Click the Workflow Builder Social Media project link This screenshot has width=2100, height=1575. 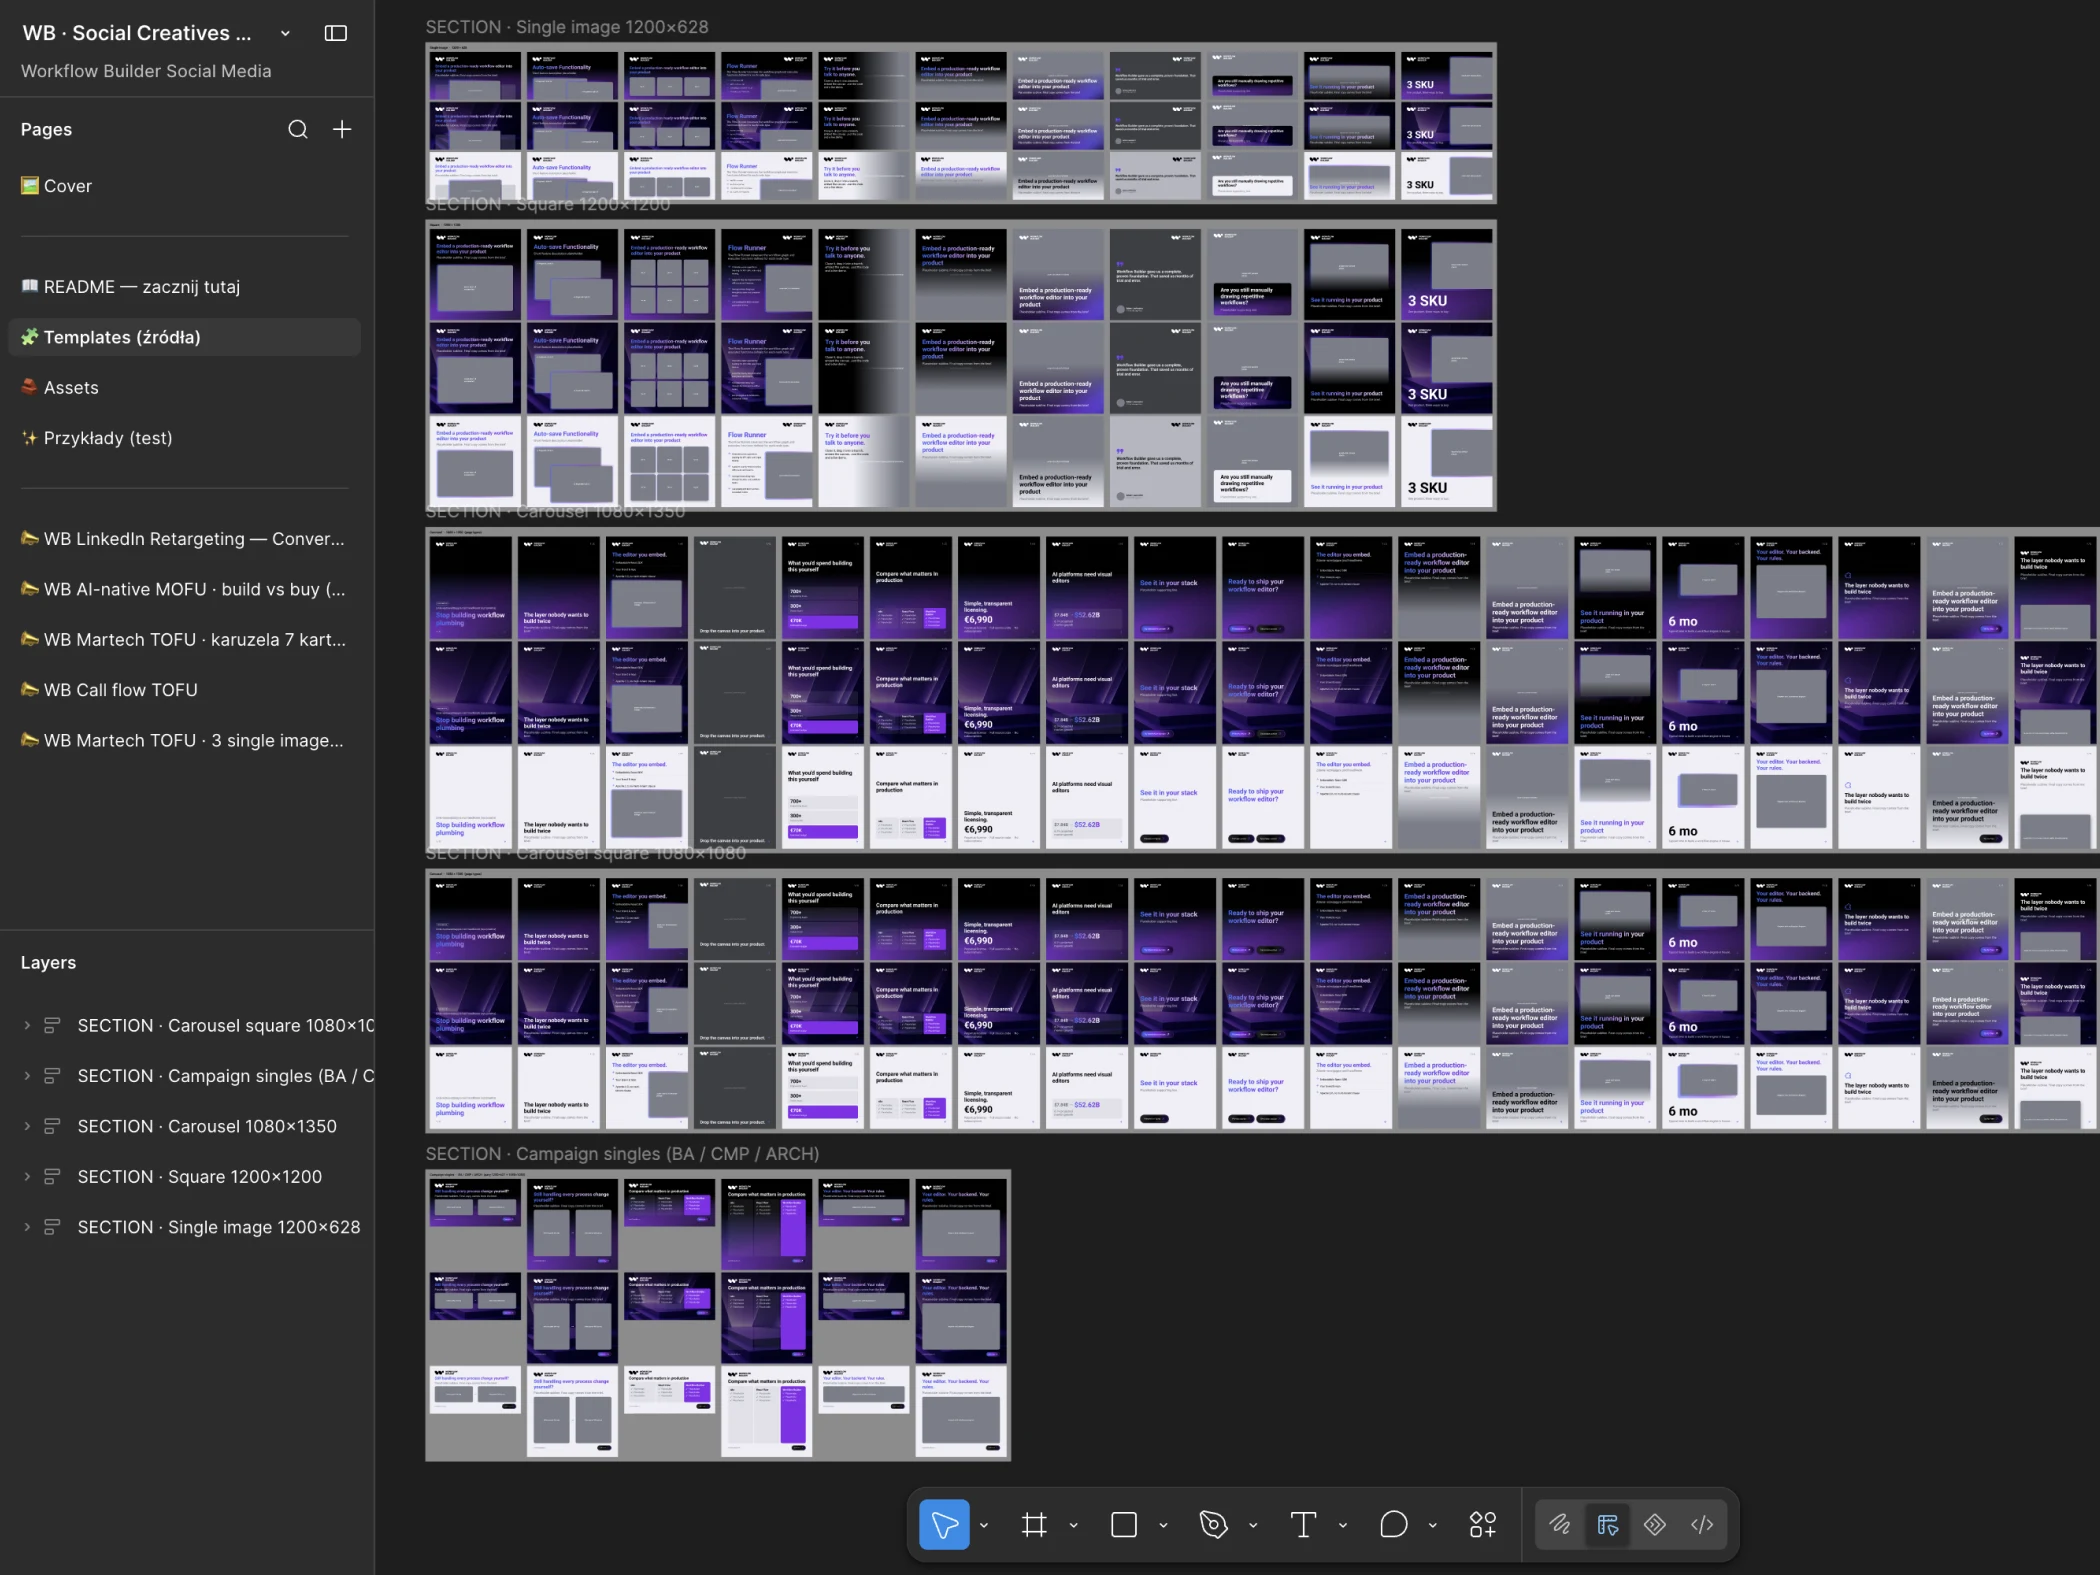coord(146,71)
